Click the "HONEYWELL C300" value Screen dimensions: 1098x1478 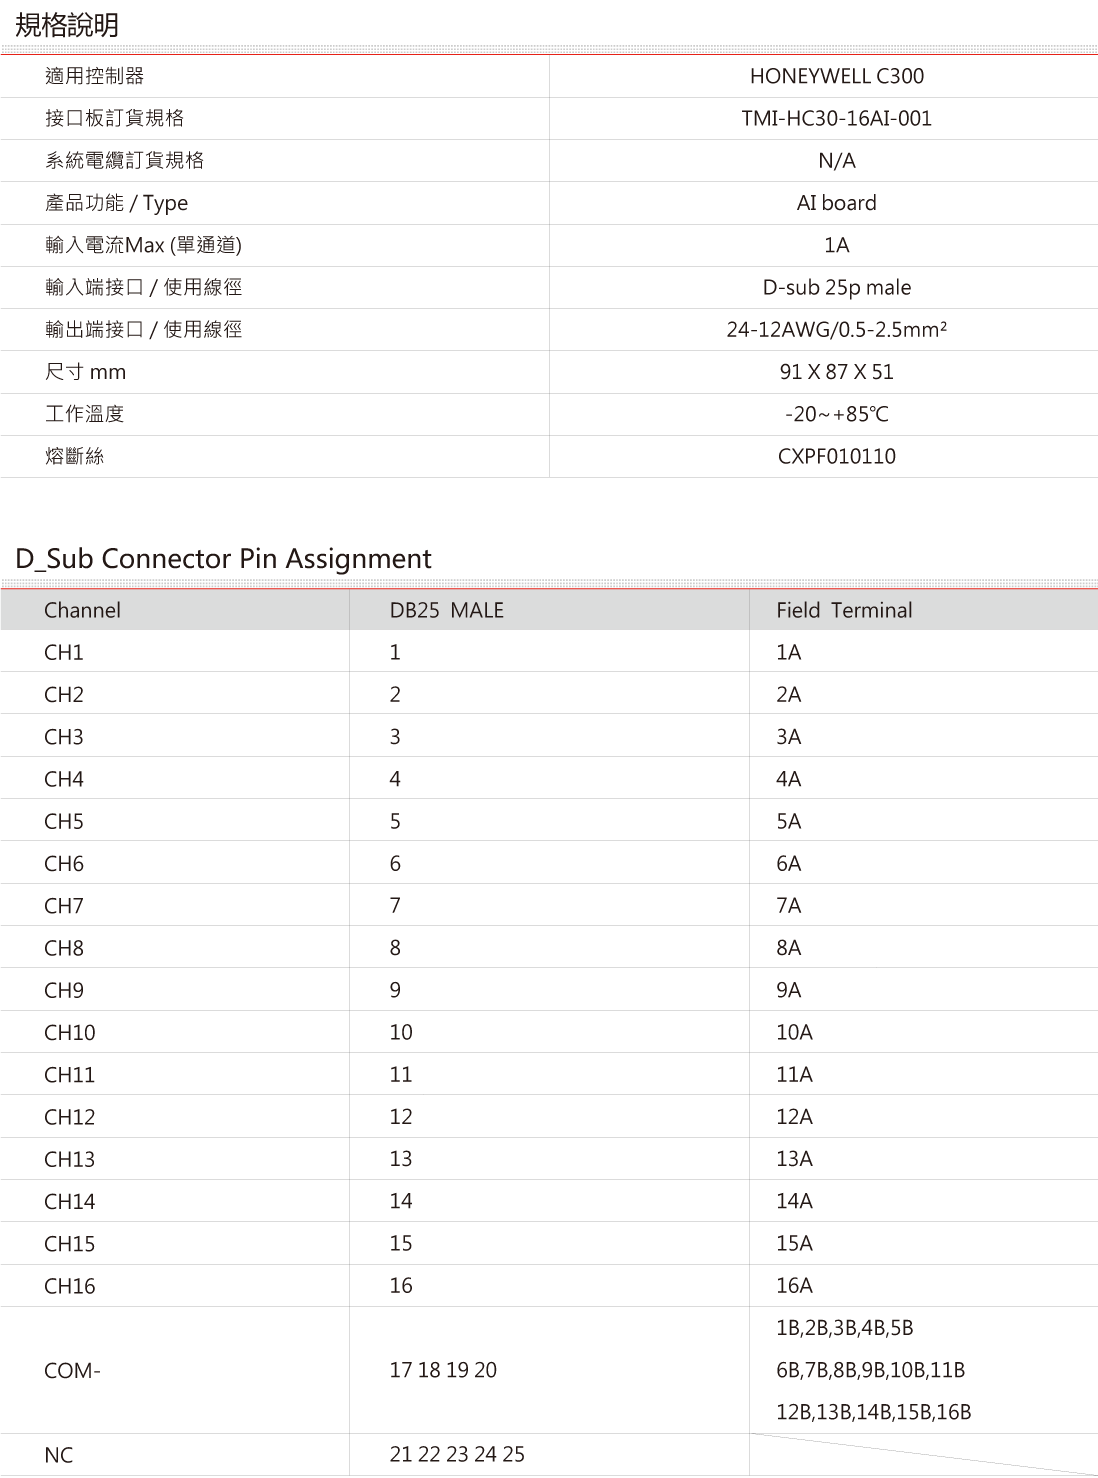click(x=837, y=76)
